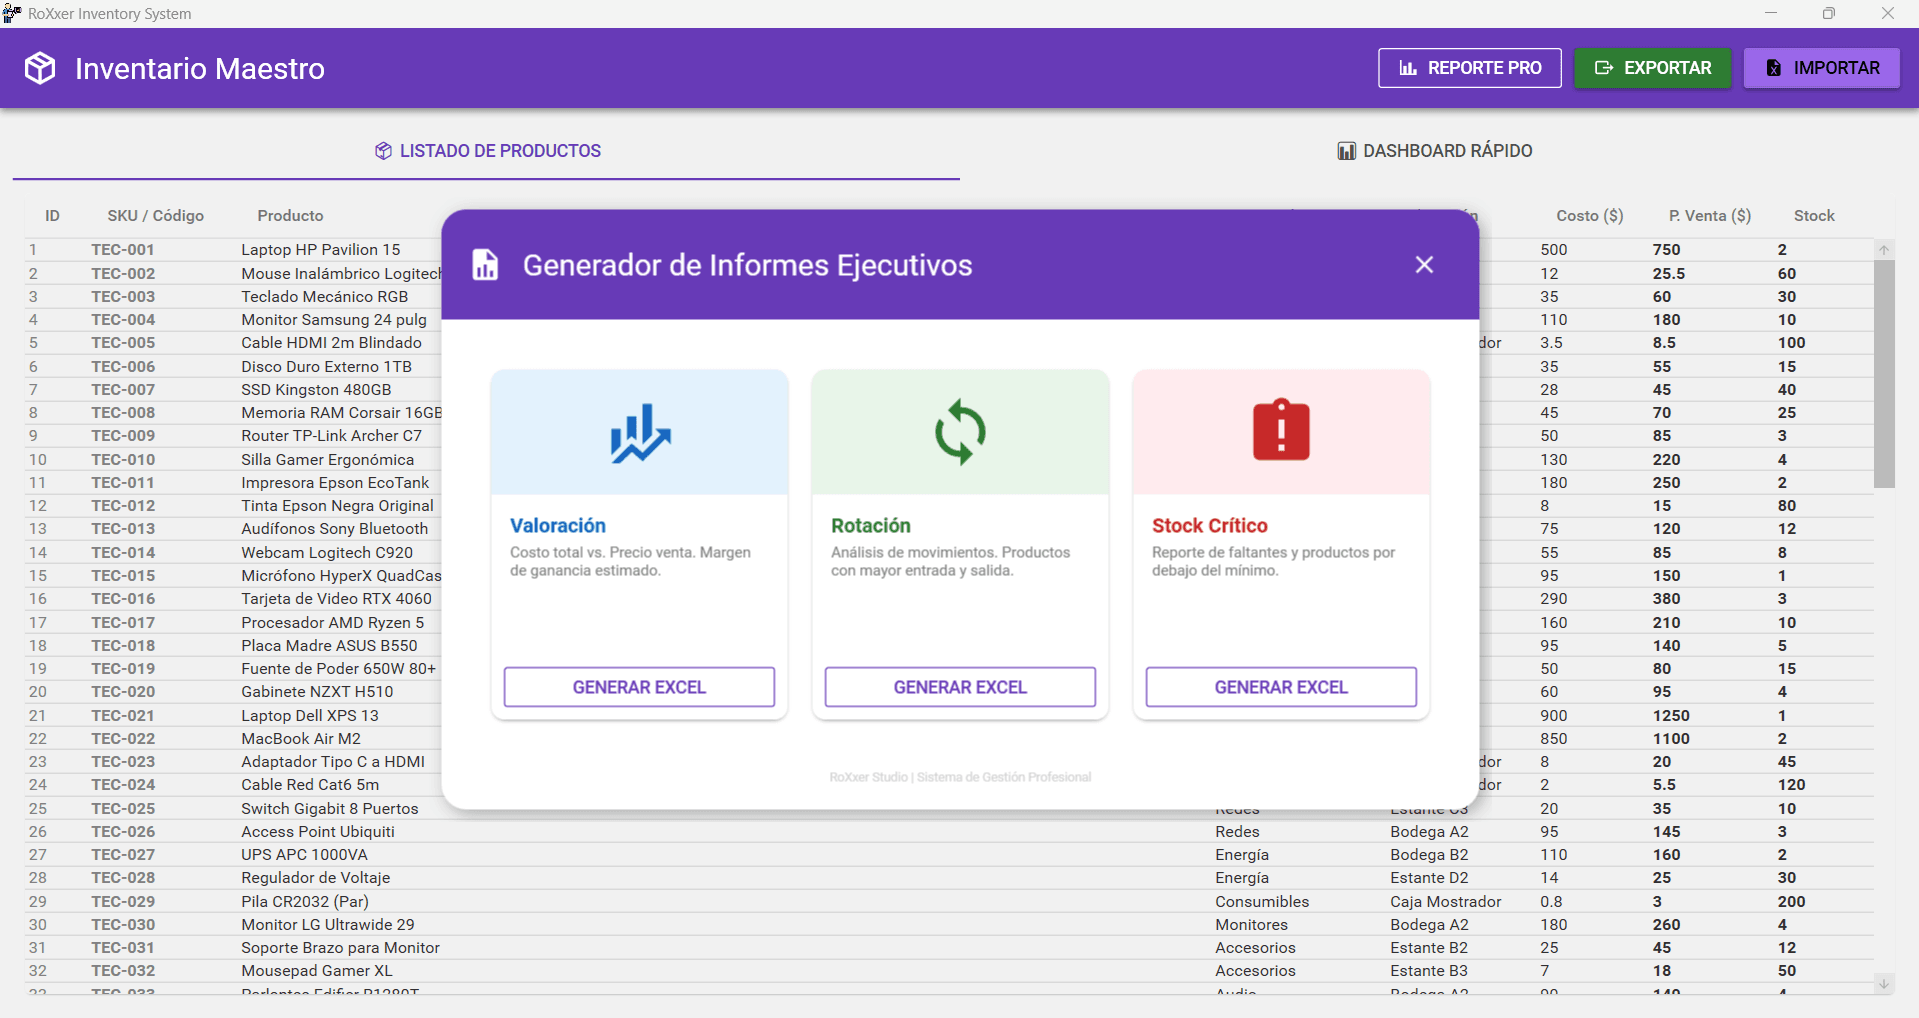Click the Rotación card title
This screenshot has height=1018, width=1919.
pyautogui.click(x=871, y=526)
